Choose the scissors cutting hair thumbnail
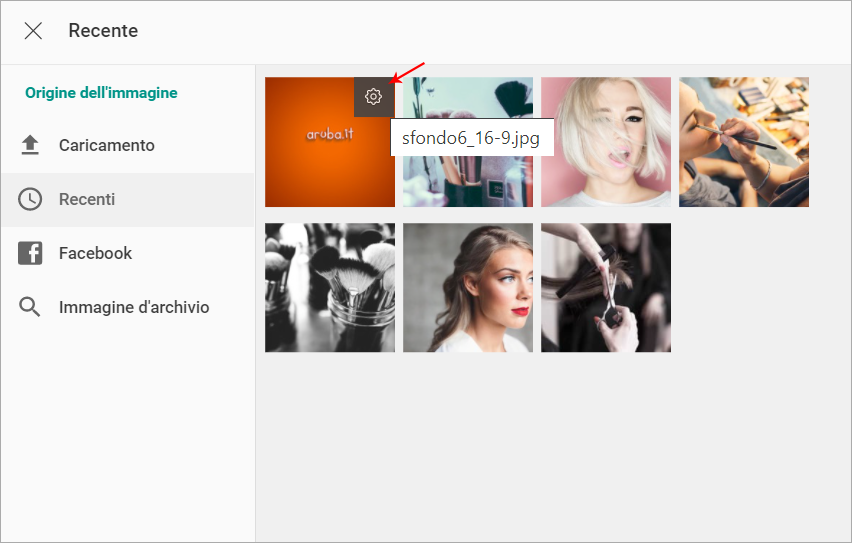Viewport: 852px width, 543px height. click(x=606, y=288)
